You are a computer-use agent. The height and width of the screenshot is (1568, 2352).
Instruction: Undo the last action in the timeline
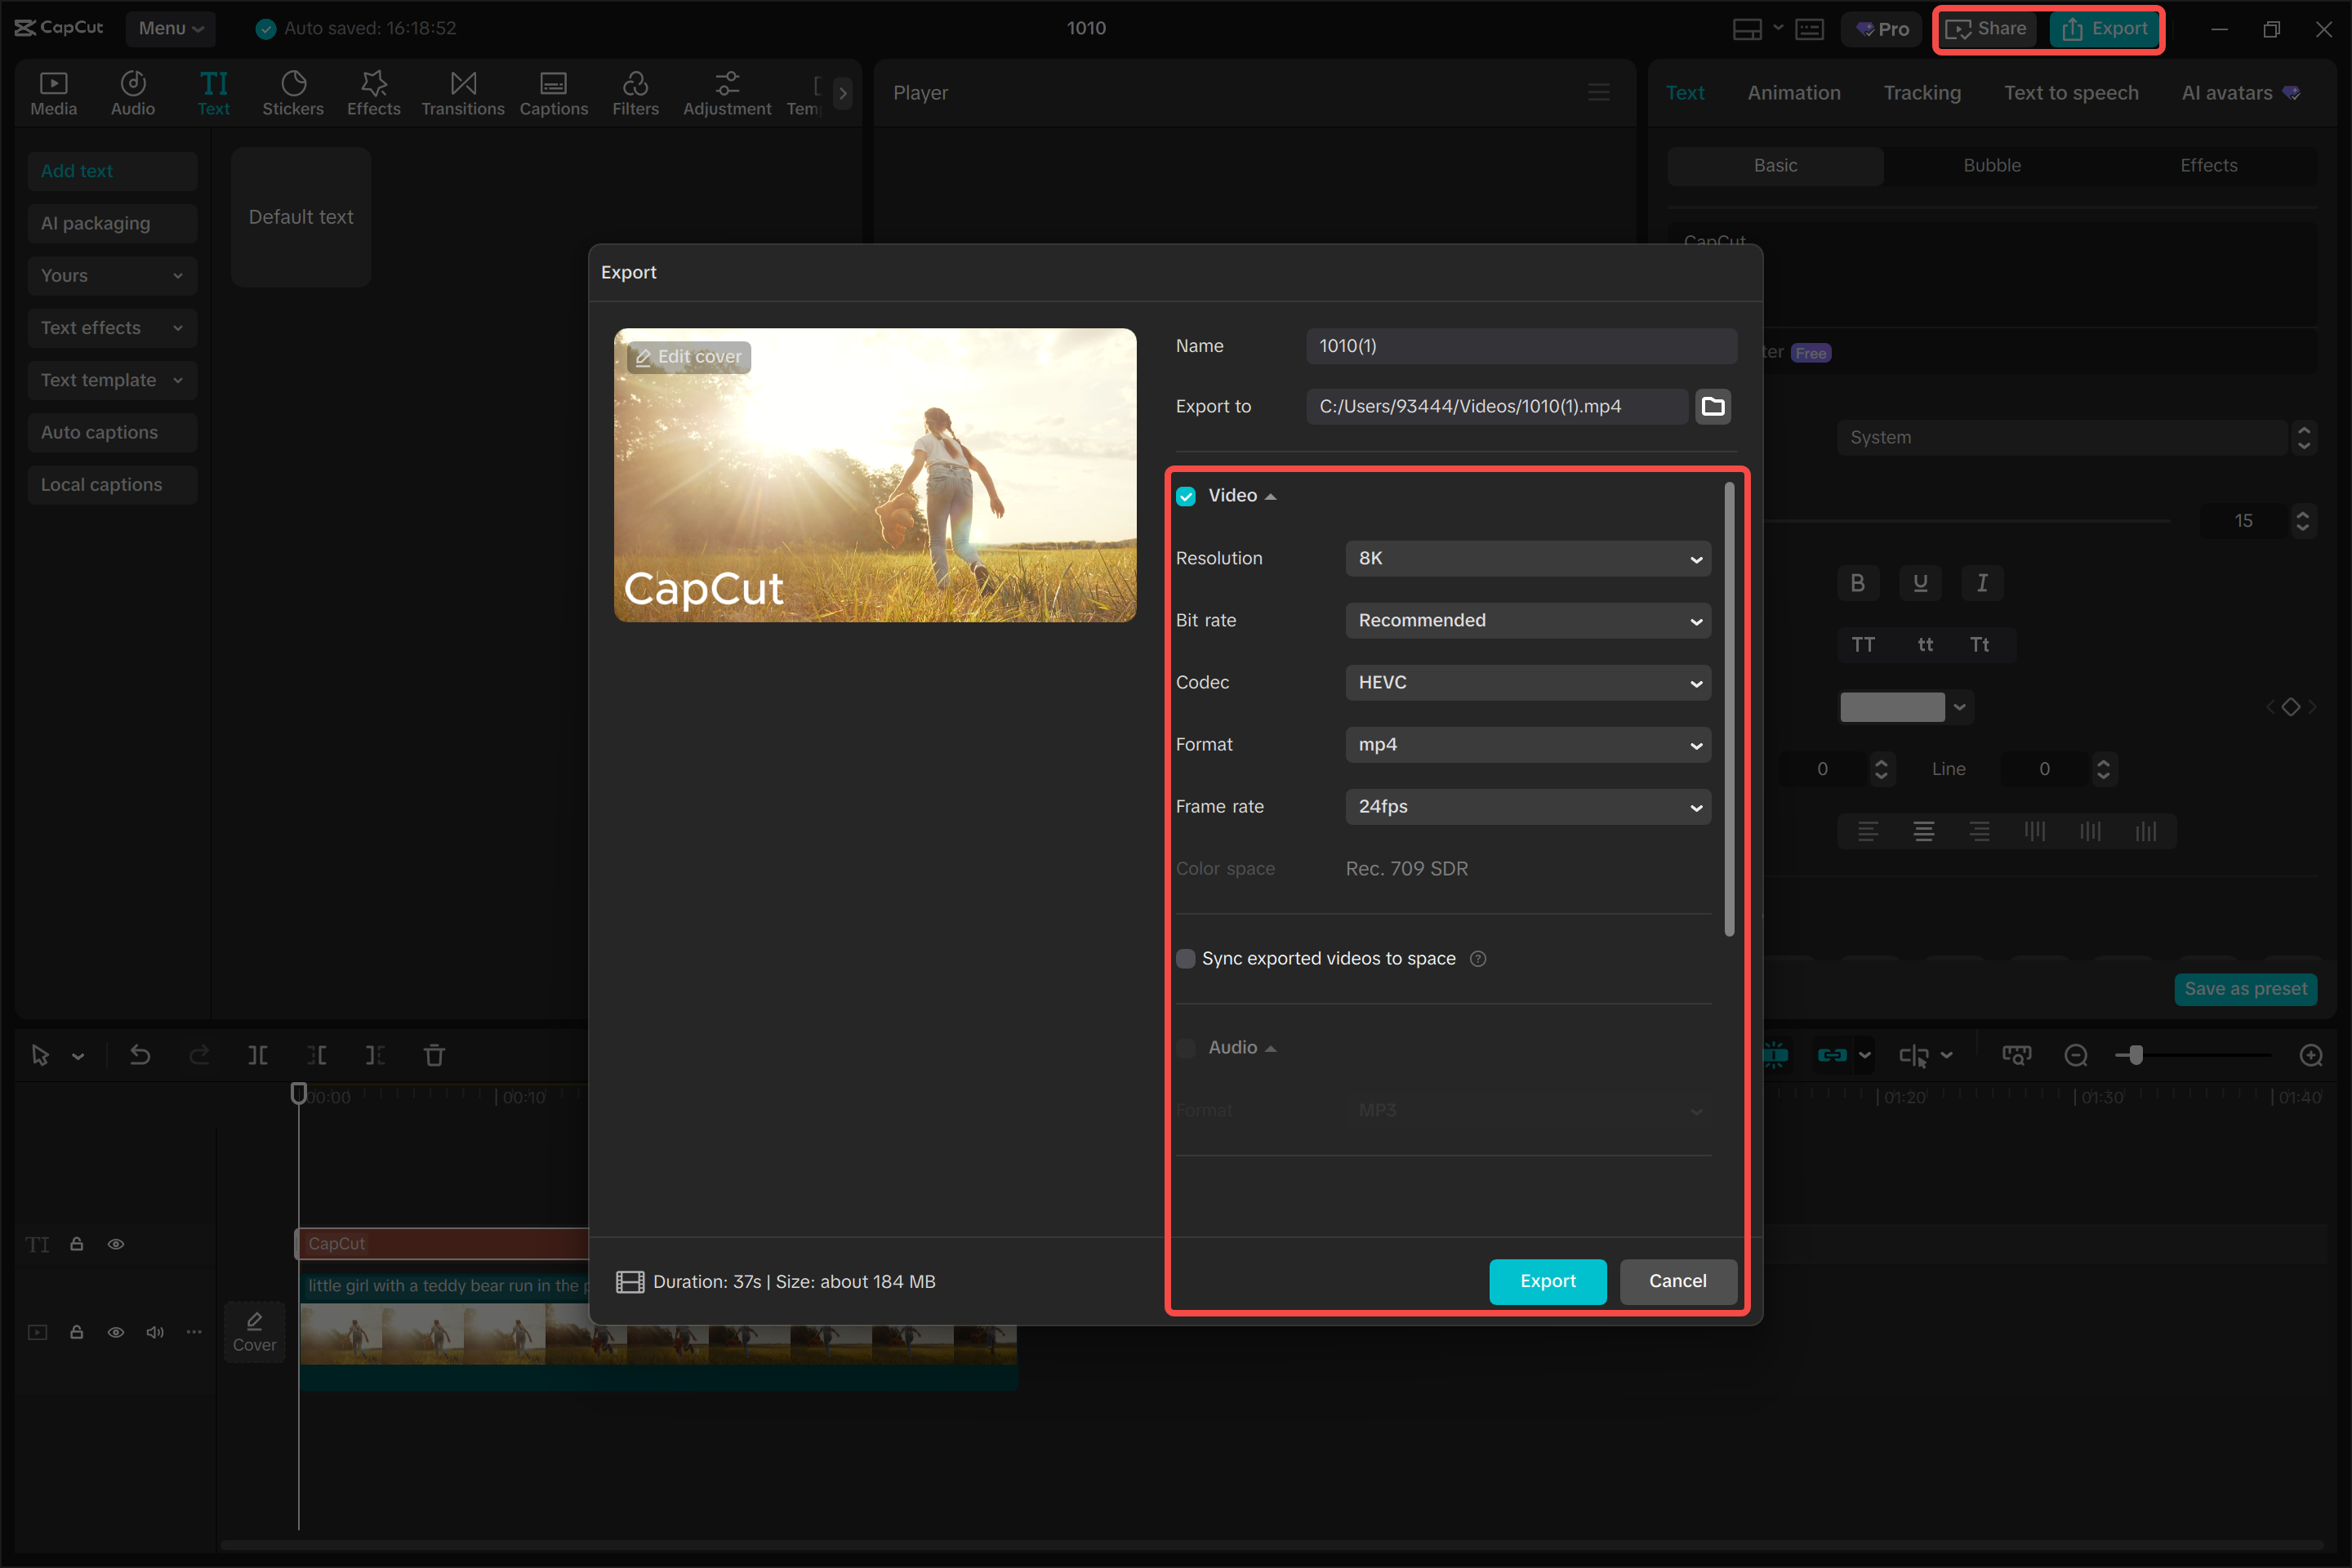tap(140, 1055)
